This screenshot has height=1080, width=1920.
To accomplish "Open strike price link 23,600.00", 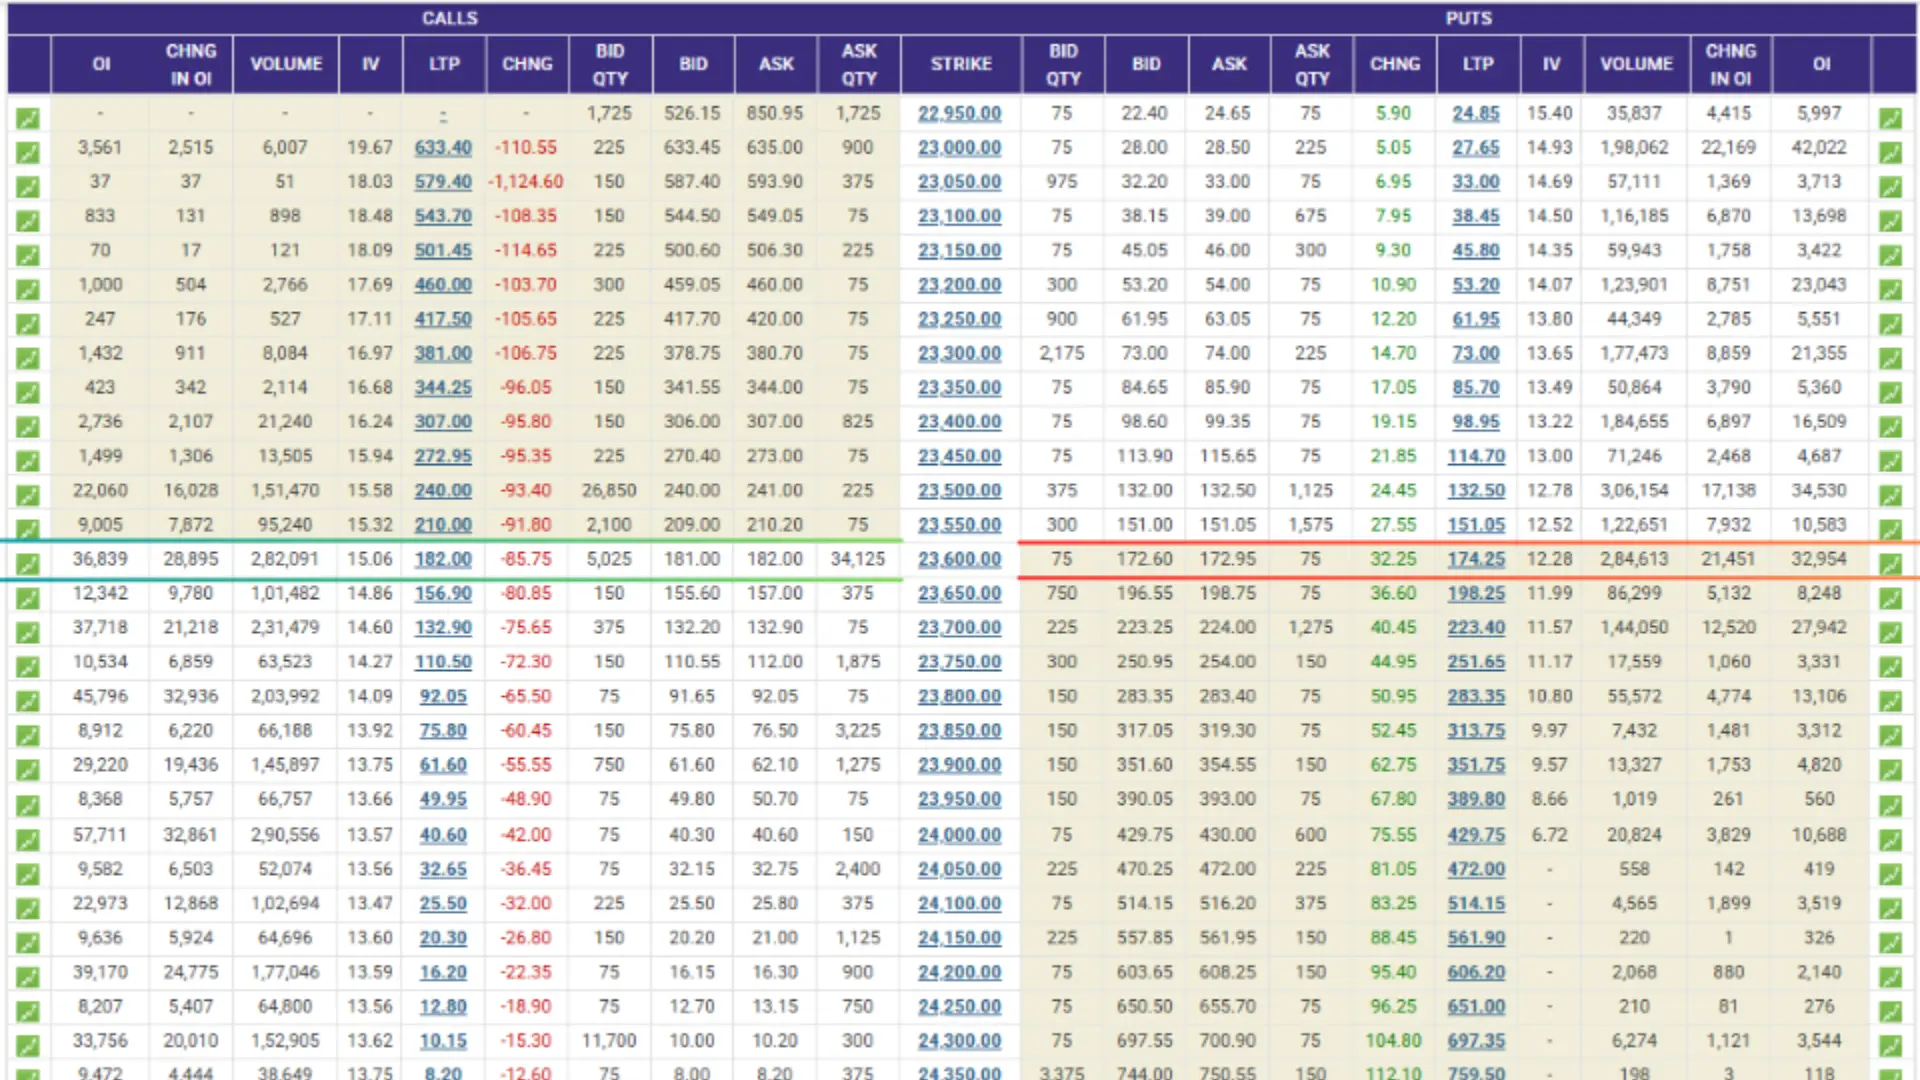I will tap(960, 559).
